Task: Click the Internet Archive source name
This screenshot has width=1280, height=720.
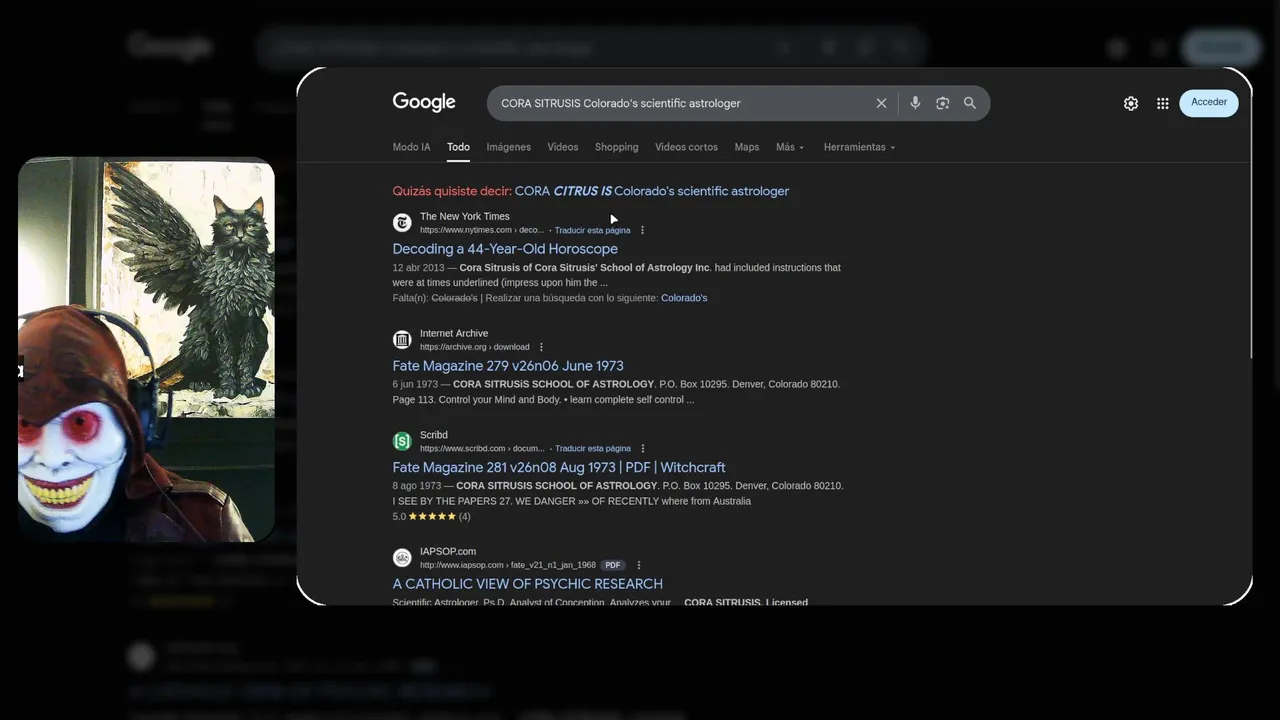Action: point(454,333)
